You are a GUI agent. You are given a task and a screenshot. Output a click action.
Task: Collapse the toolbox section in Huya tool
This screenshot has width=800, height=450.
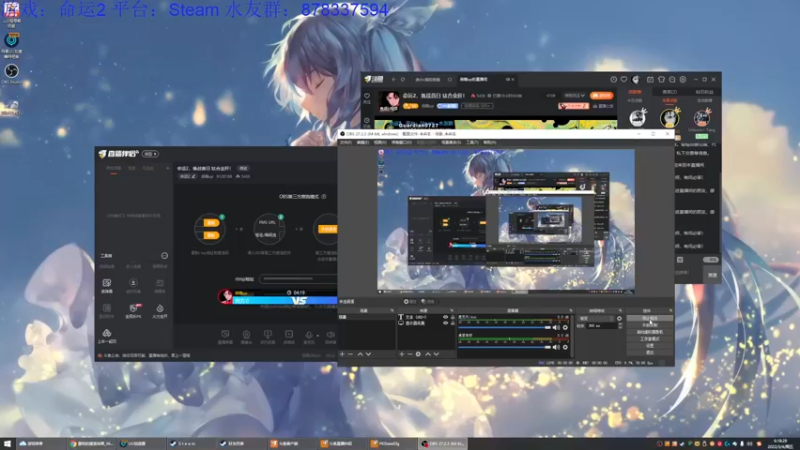point(164,256)
